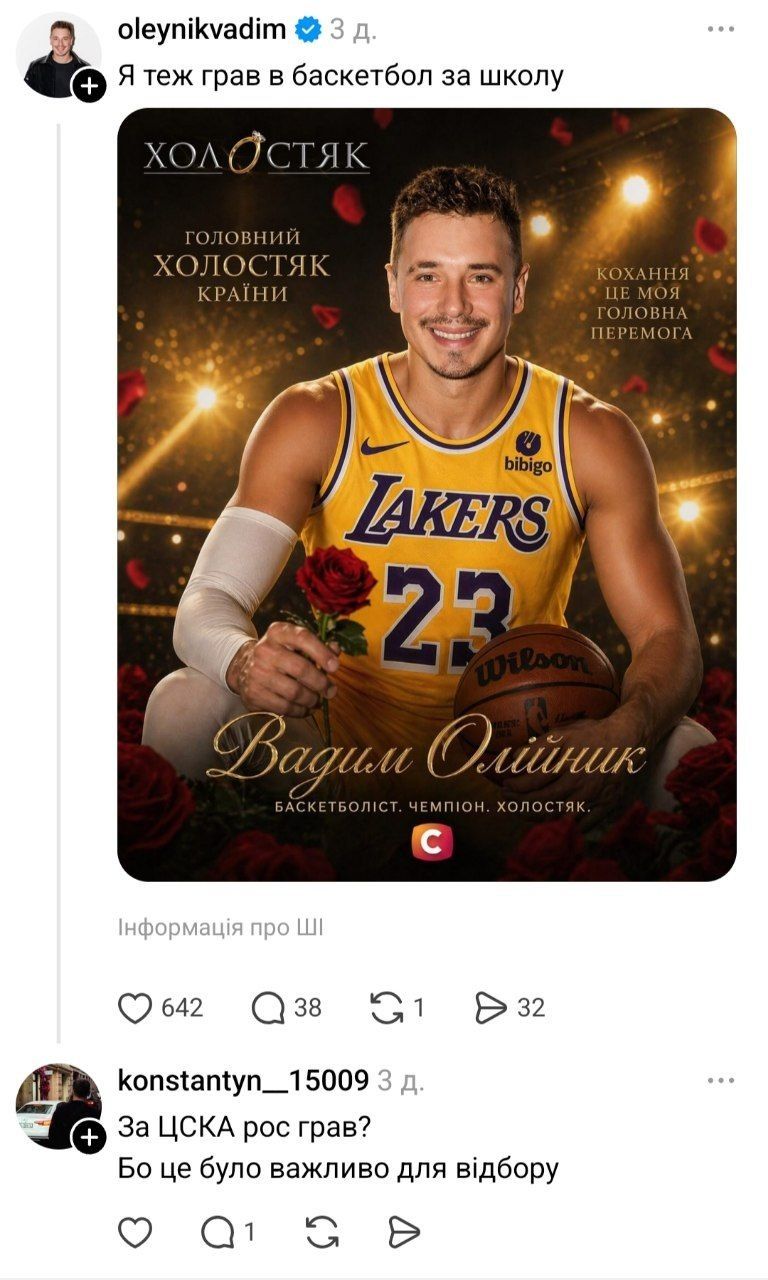Follow oleynikvadim via avatar plus badge

89,87
